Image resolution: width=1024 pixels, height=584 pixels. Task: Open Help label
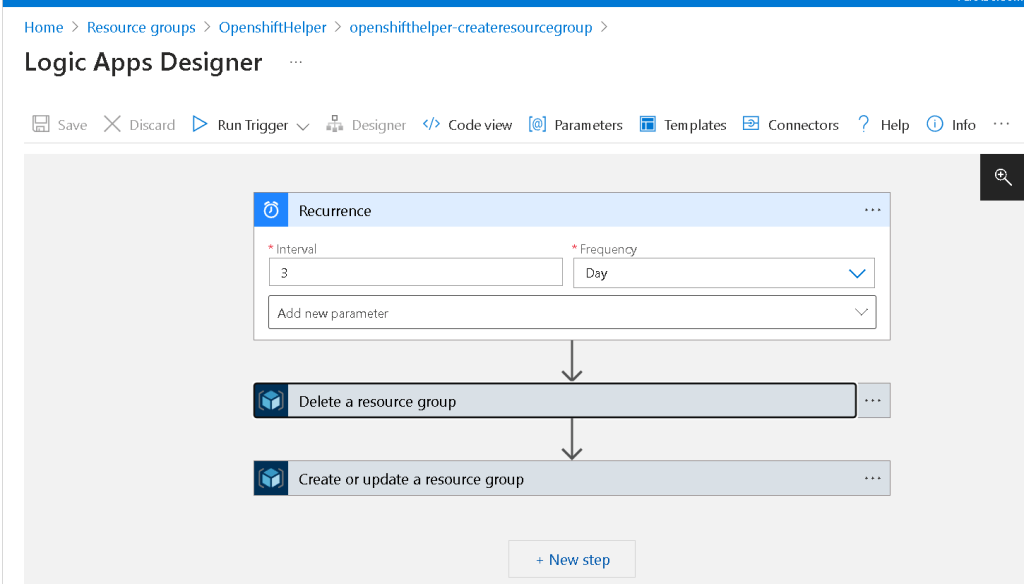(x=895, y=125)
